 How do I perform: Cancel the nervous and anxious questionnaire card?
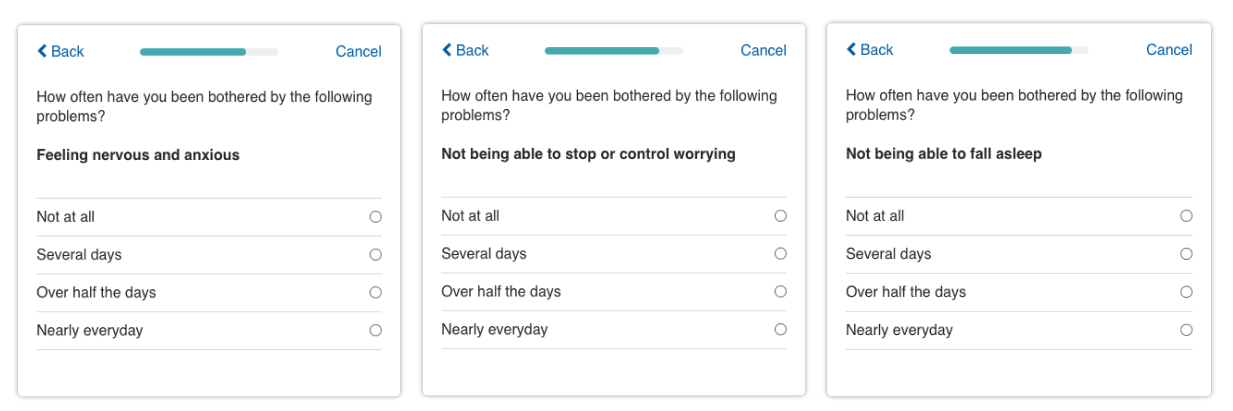coord(358,51)
